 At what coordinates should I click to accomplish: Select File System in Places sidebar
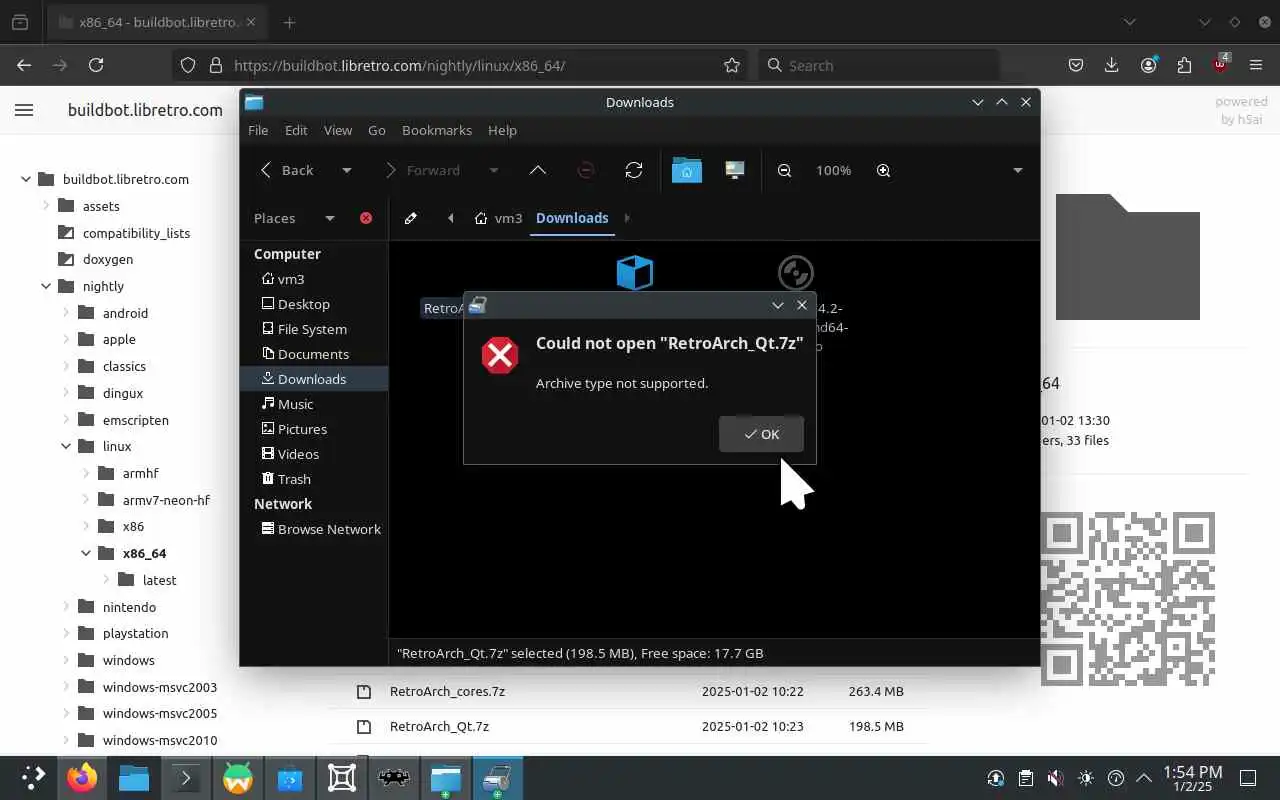coord(313,329)
